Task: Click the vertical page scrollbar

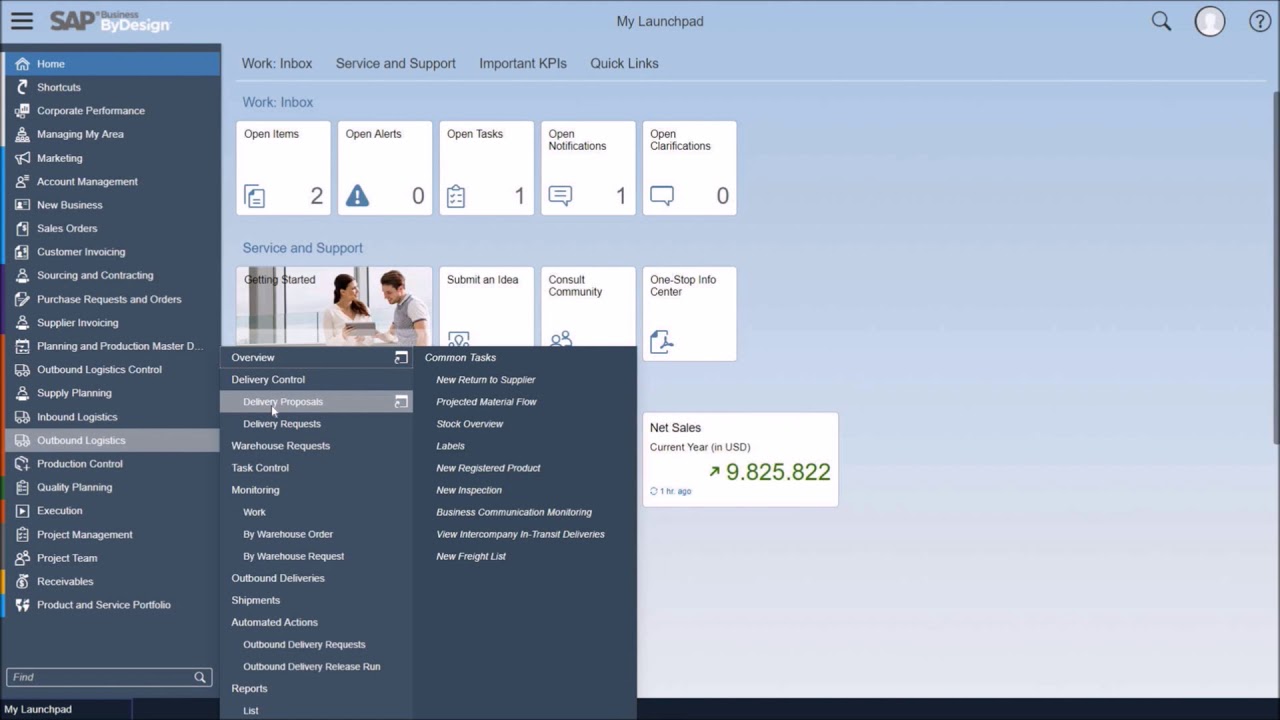Action: tap(1275, 268)
